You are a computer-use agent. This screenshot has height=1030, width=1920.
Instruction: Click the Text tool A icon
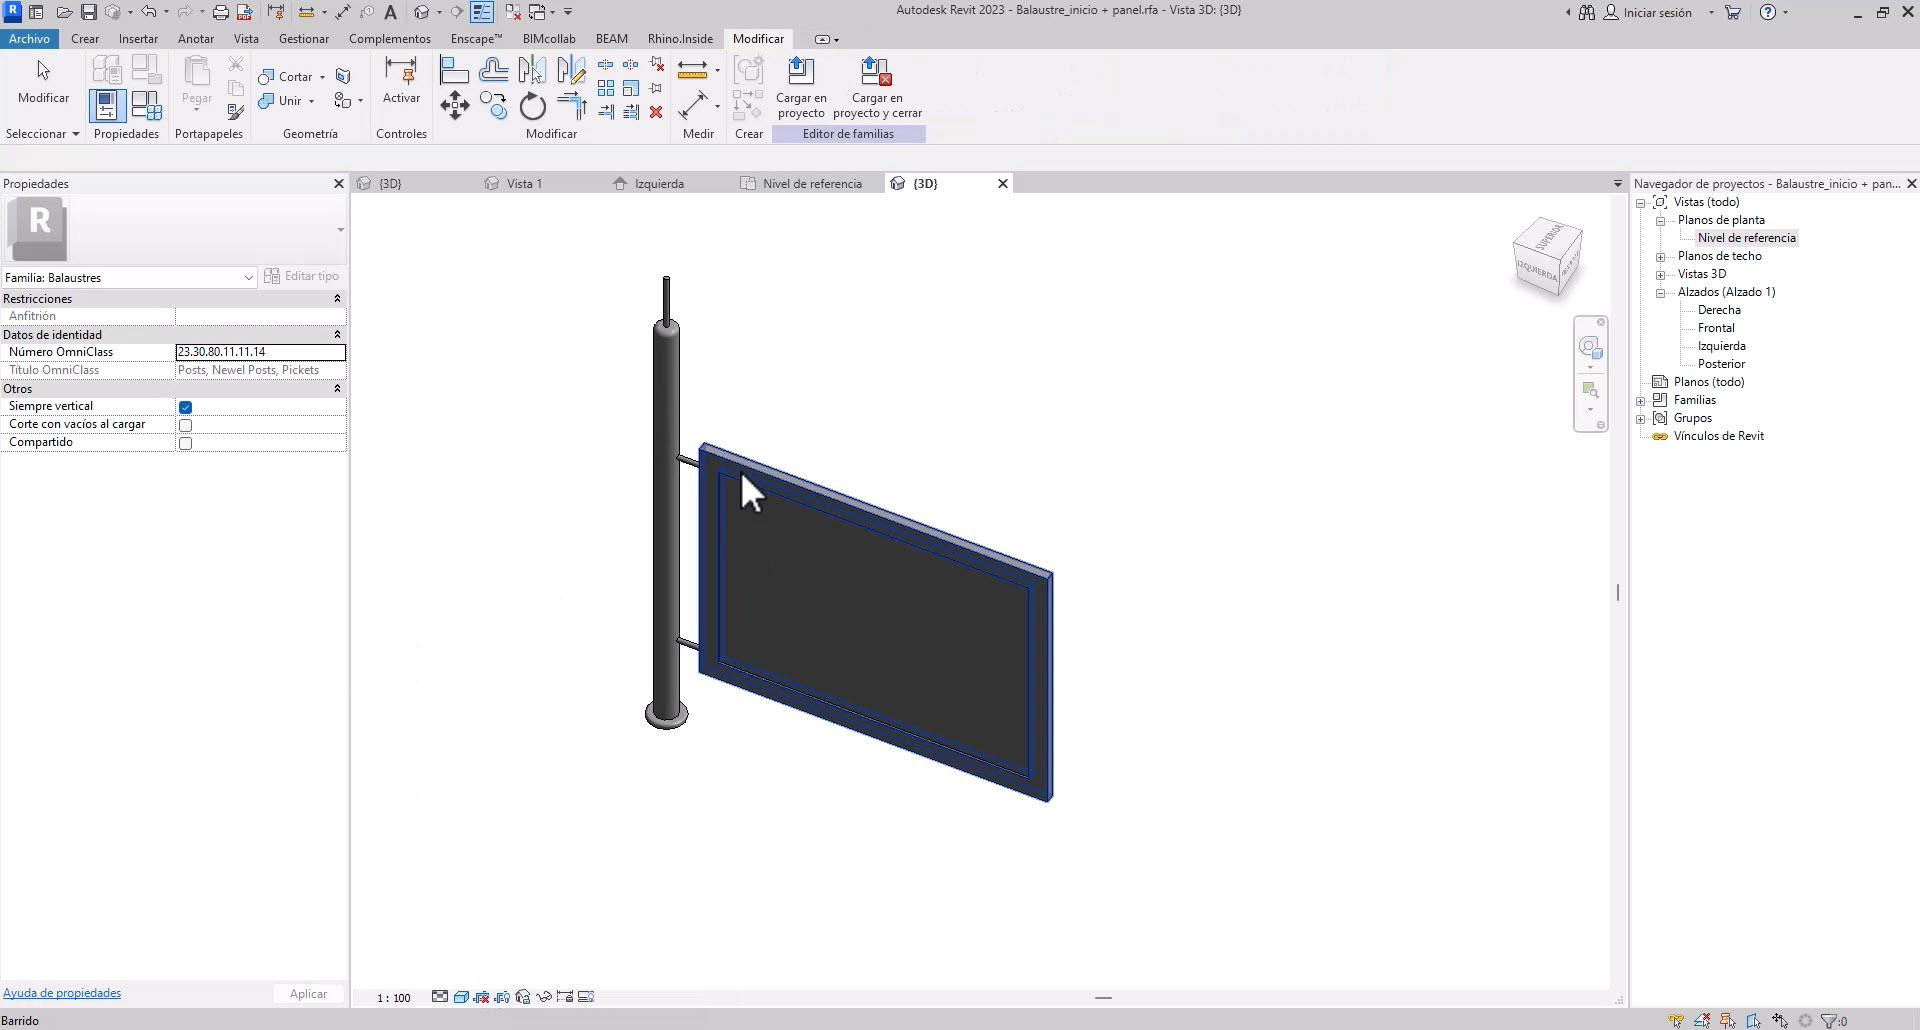click(390, 12)
